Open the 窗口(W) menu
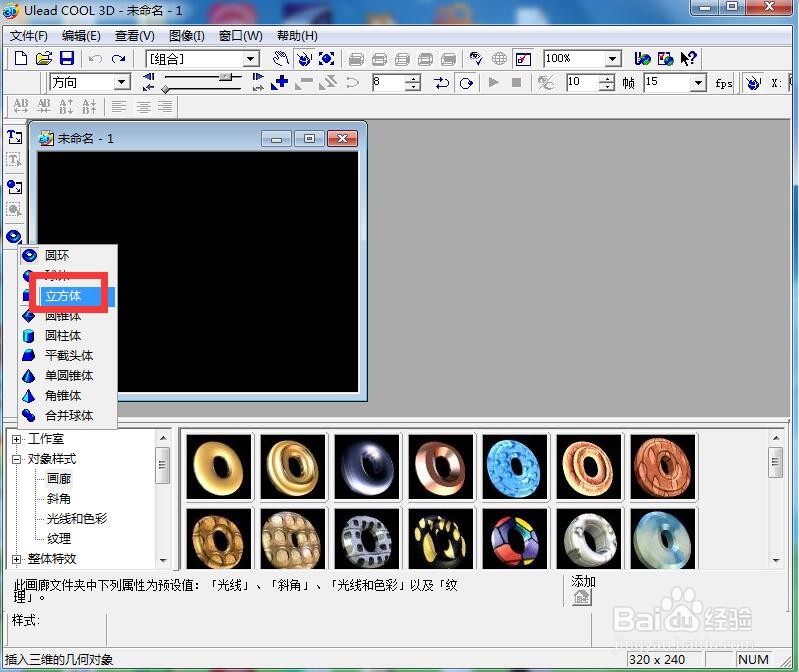Image resolution: width=799 pixels, height=672 pixels. point(241,36)
